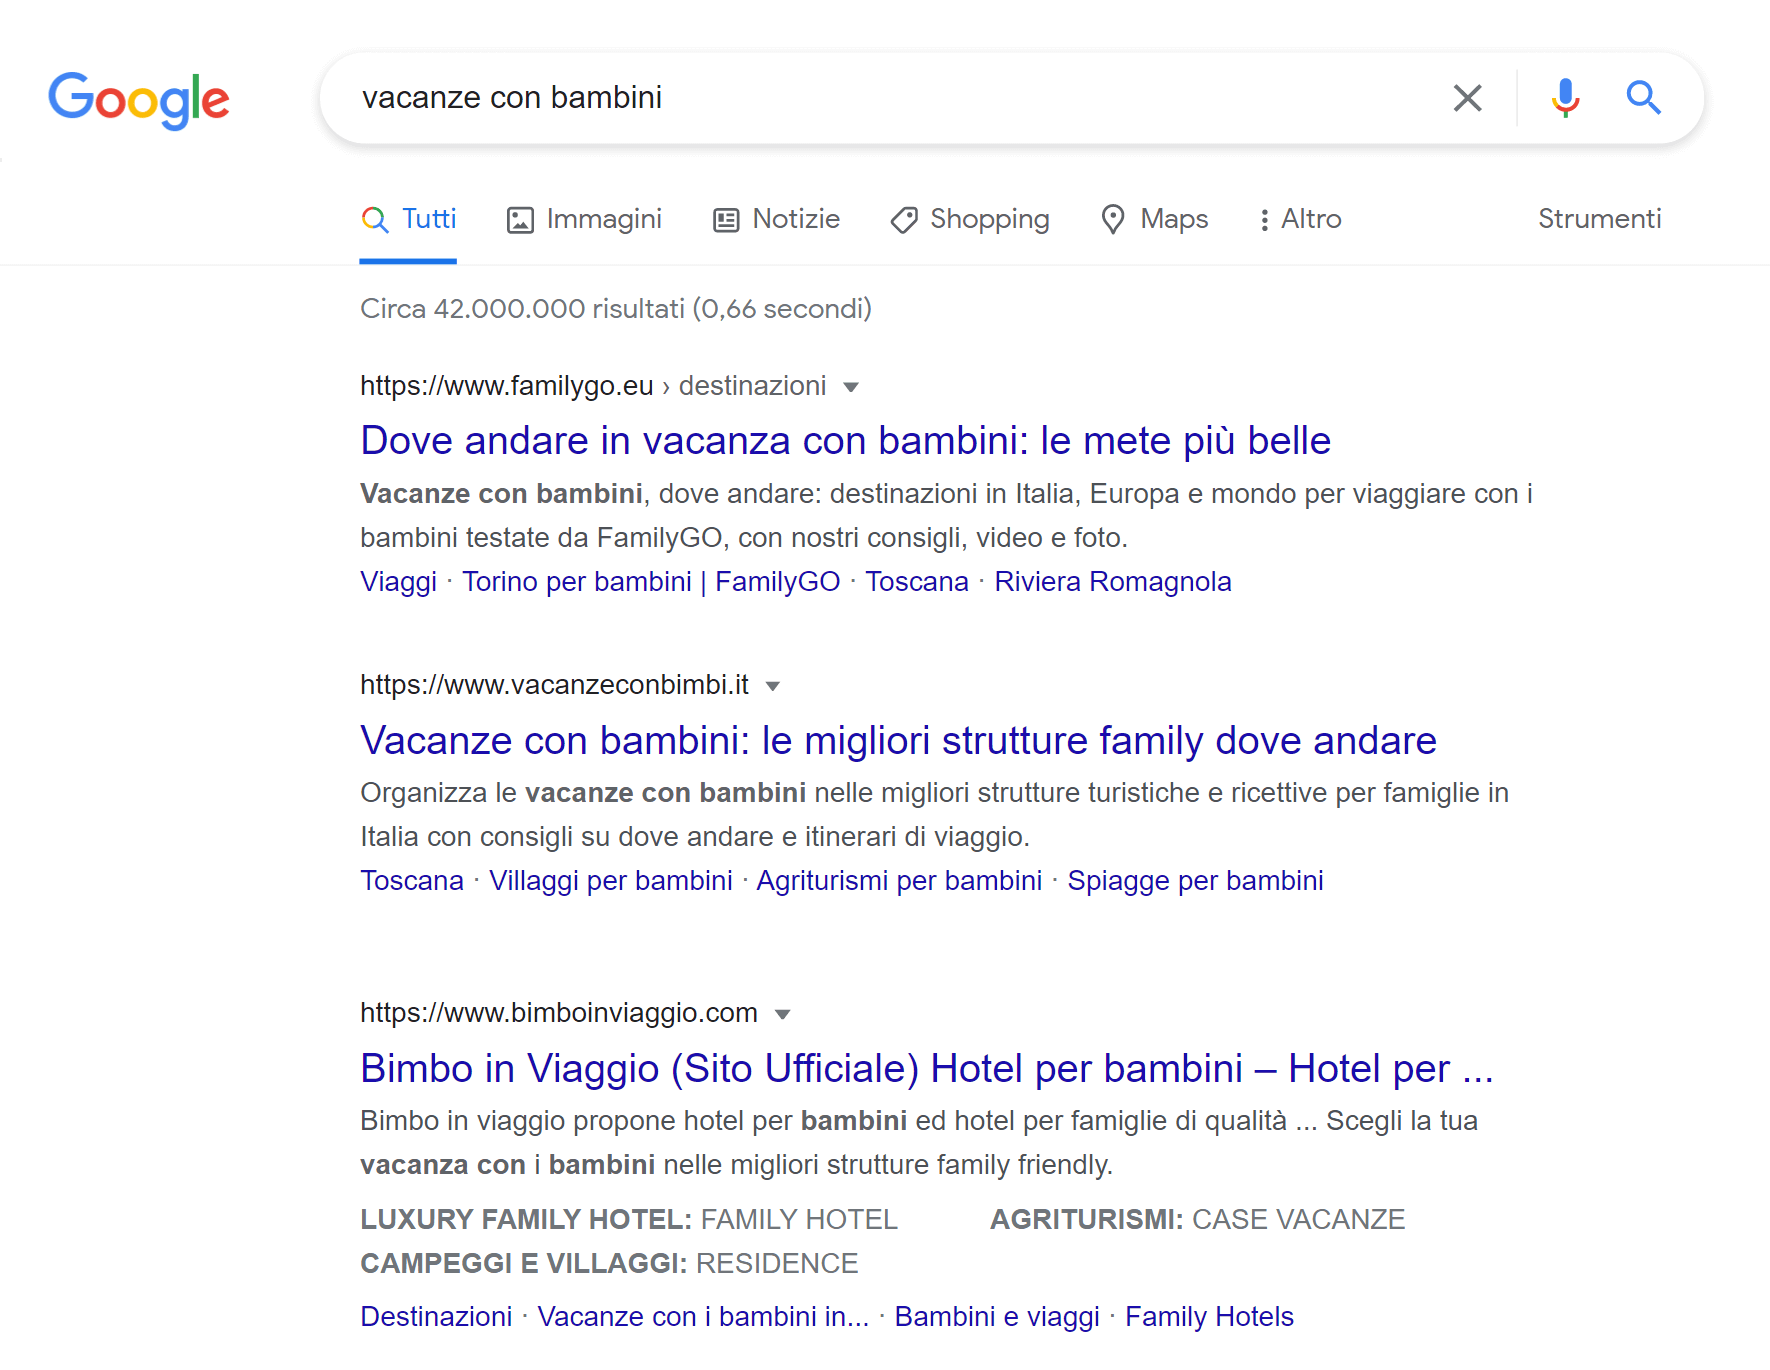
Task: Click the three-dot Altro icon
Action: (x=1265, y=220)
